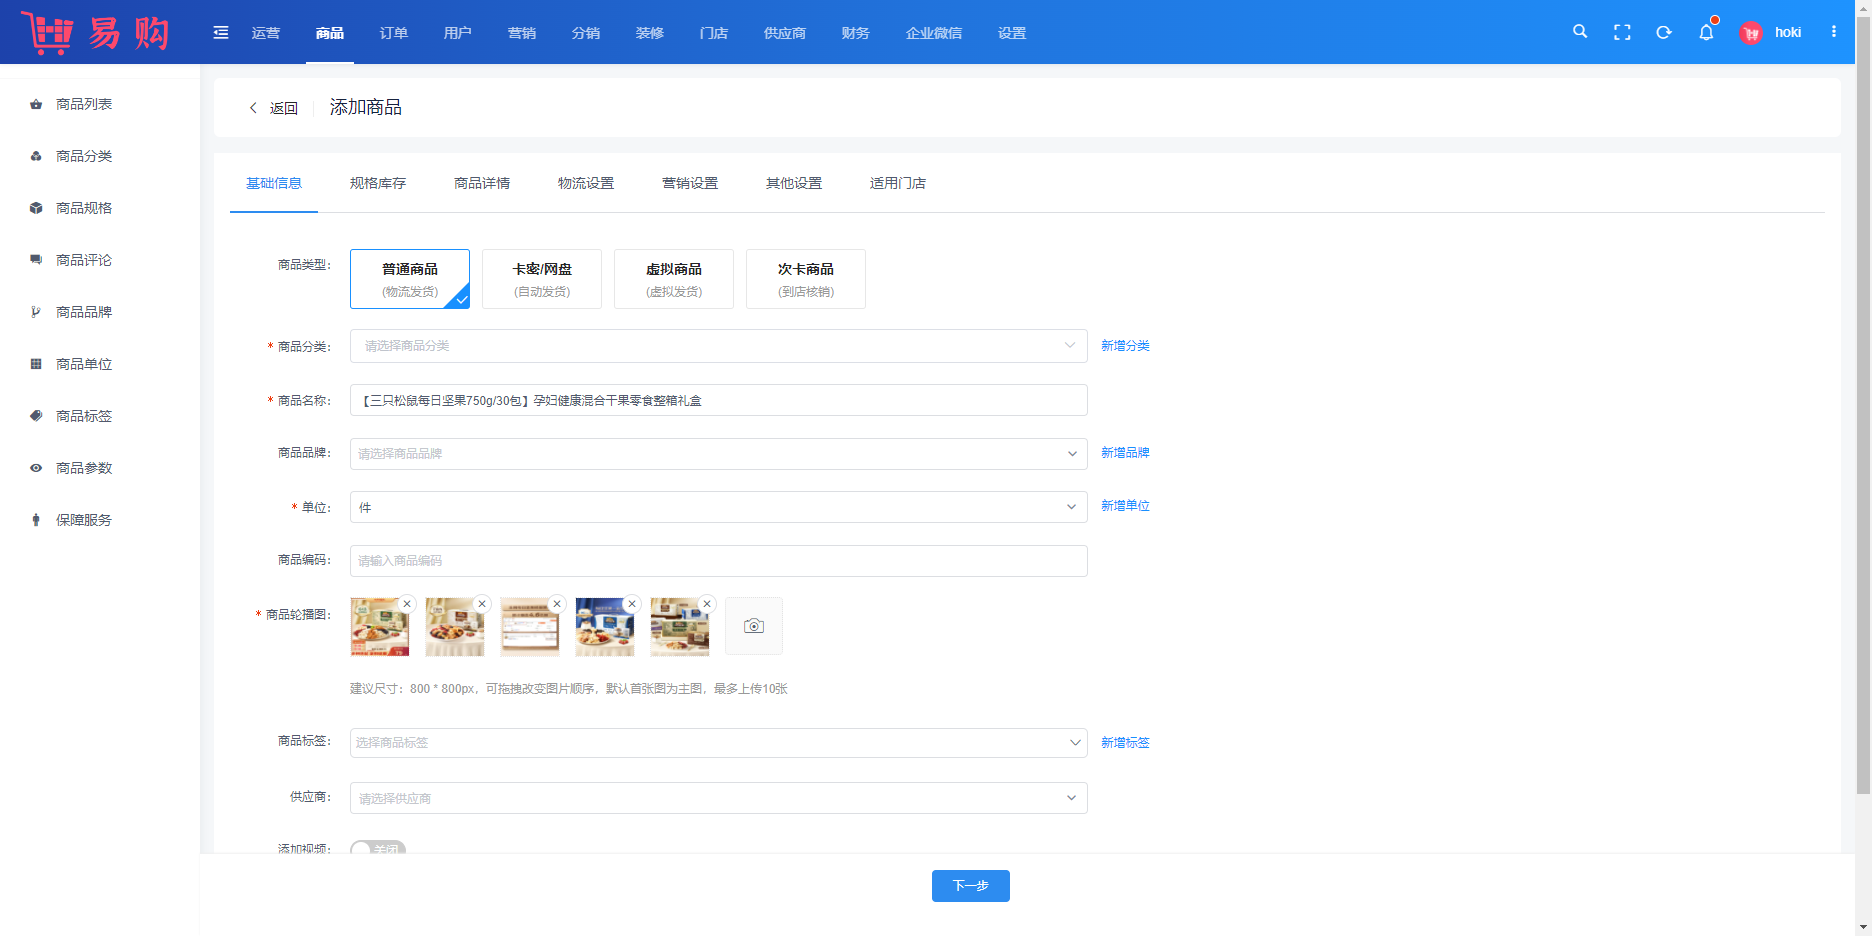This screenshot has width=1872, height=936.
Task: Open the notifications bell
Action: click(1706, 32)
